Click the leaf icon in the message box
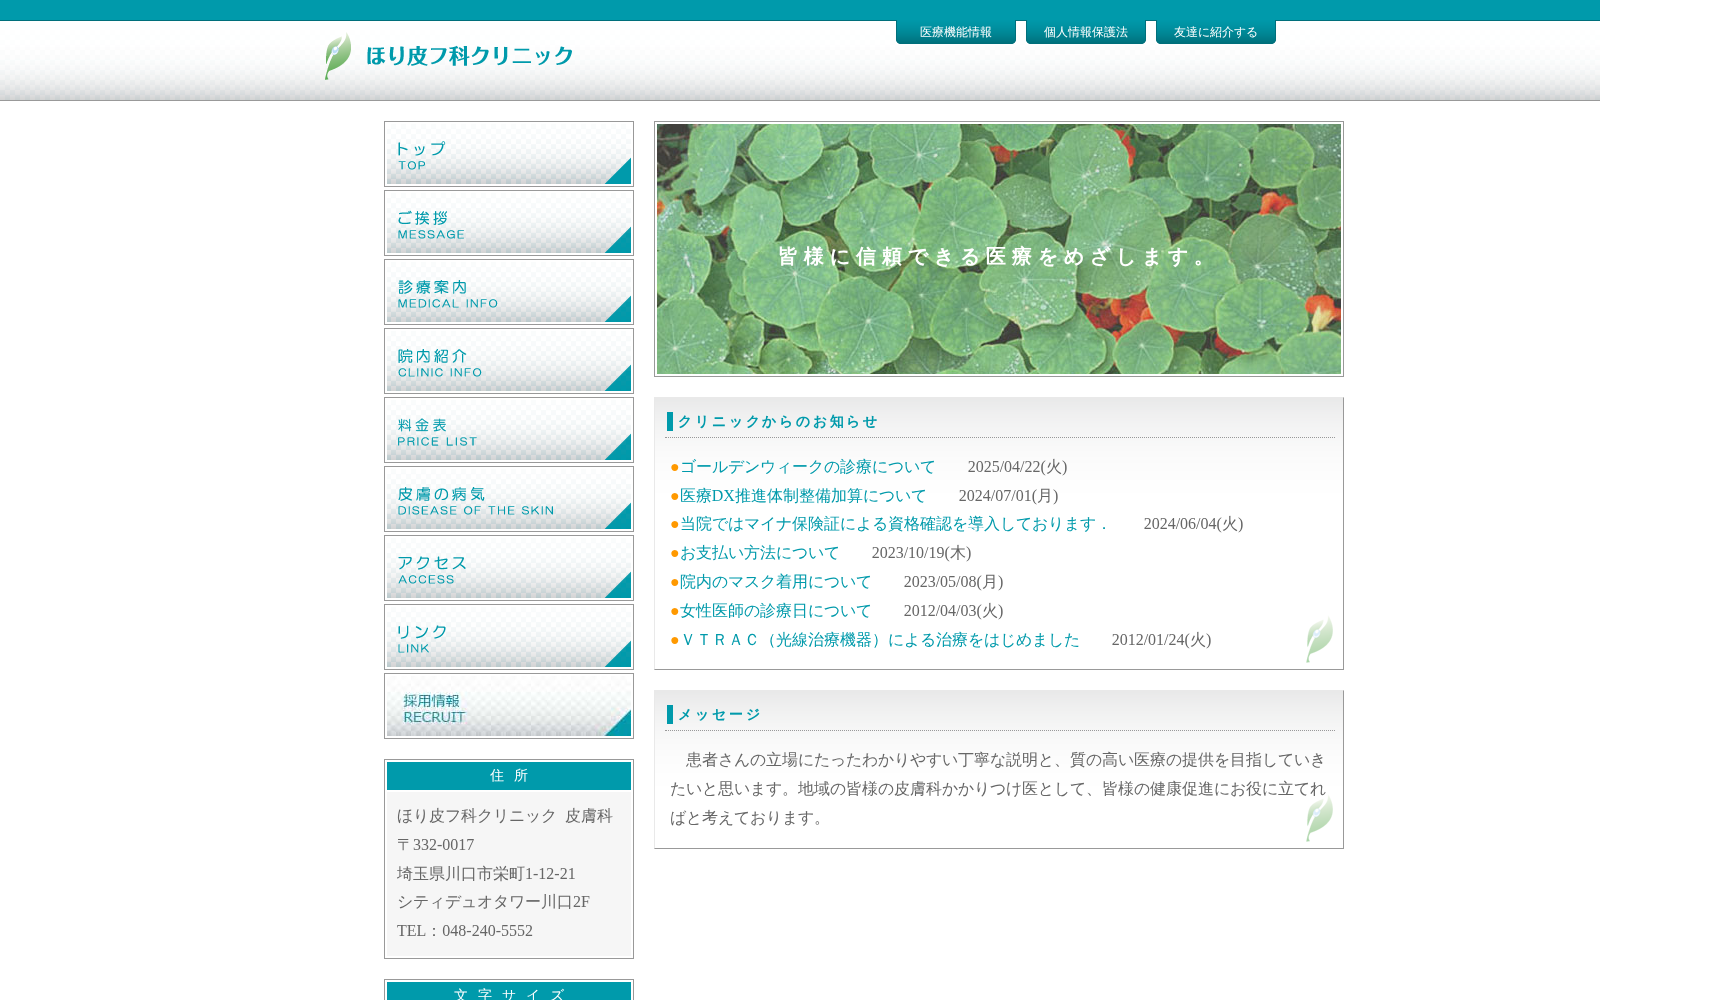The width and height of the screenshot is (1728, 1000). pyautogui.click(x=1320, y=819)
